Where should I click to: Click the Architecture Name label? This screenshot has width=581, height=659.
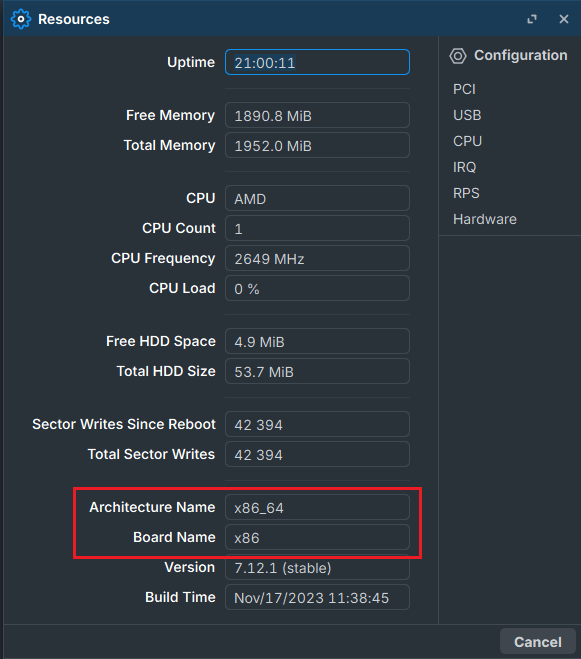pos(152,507)
